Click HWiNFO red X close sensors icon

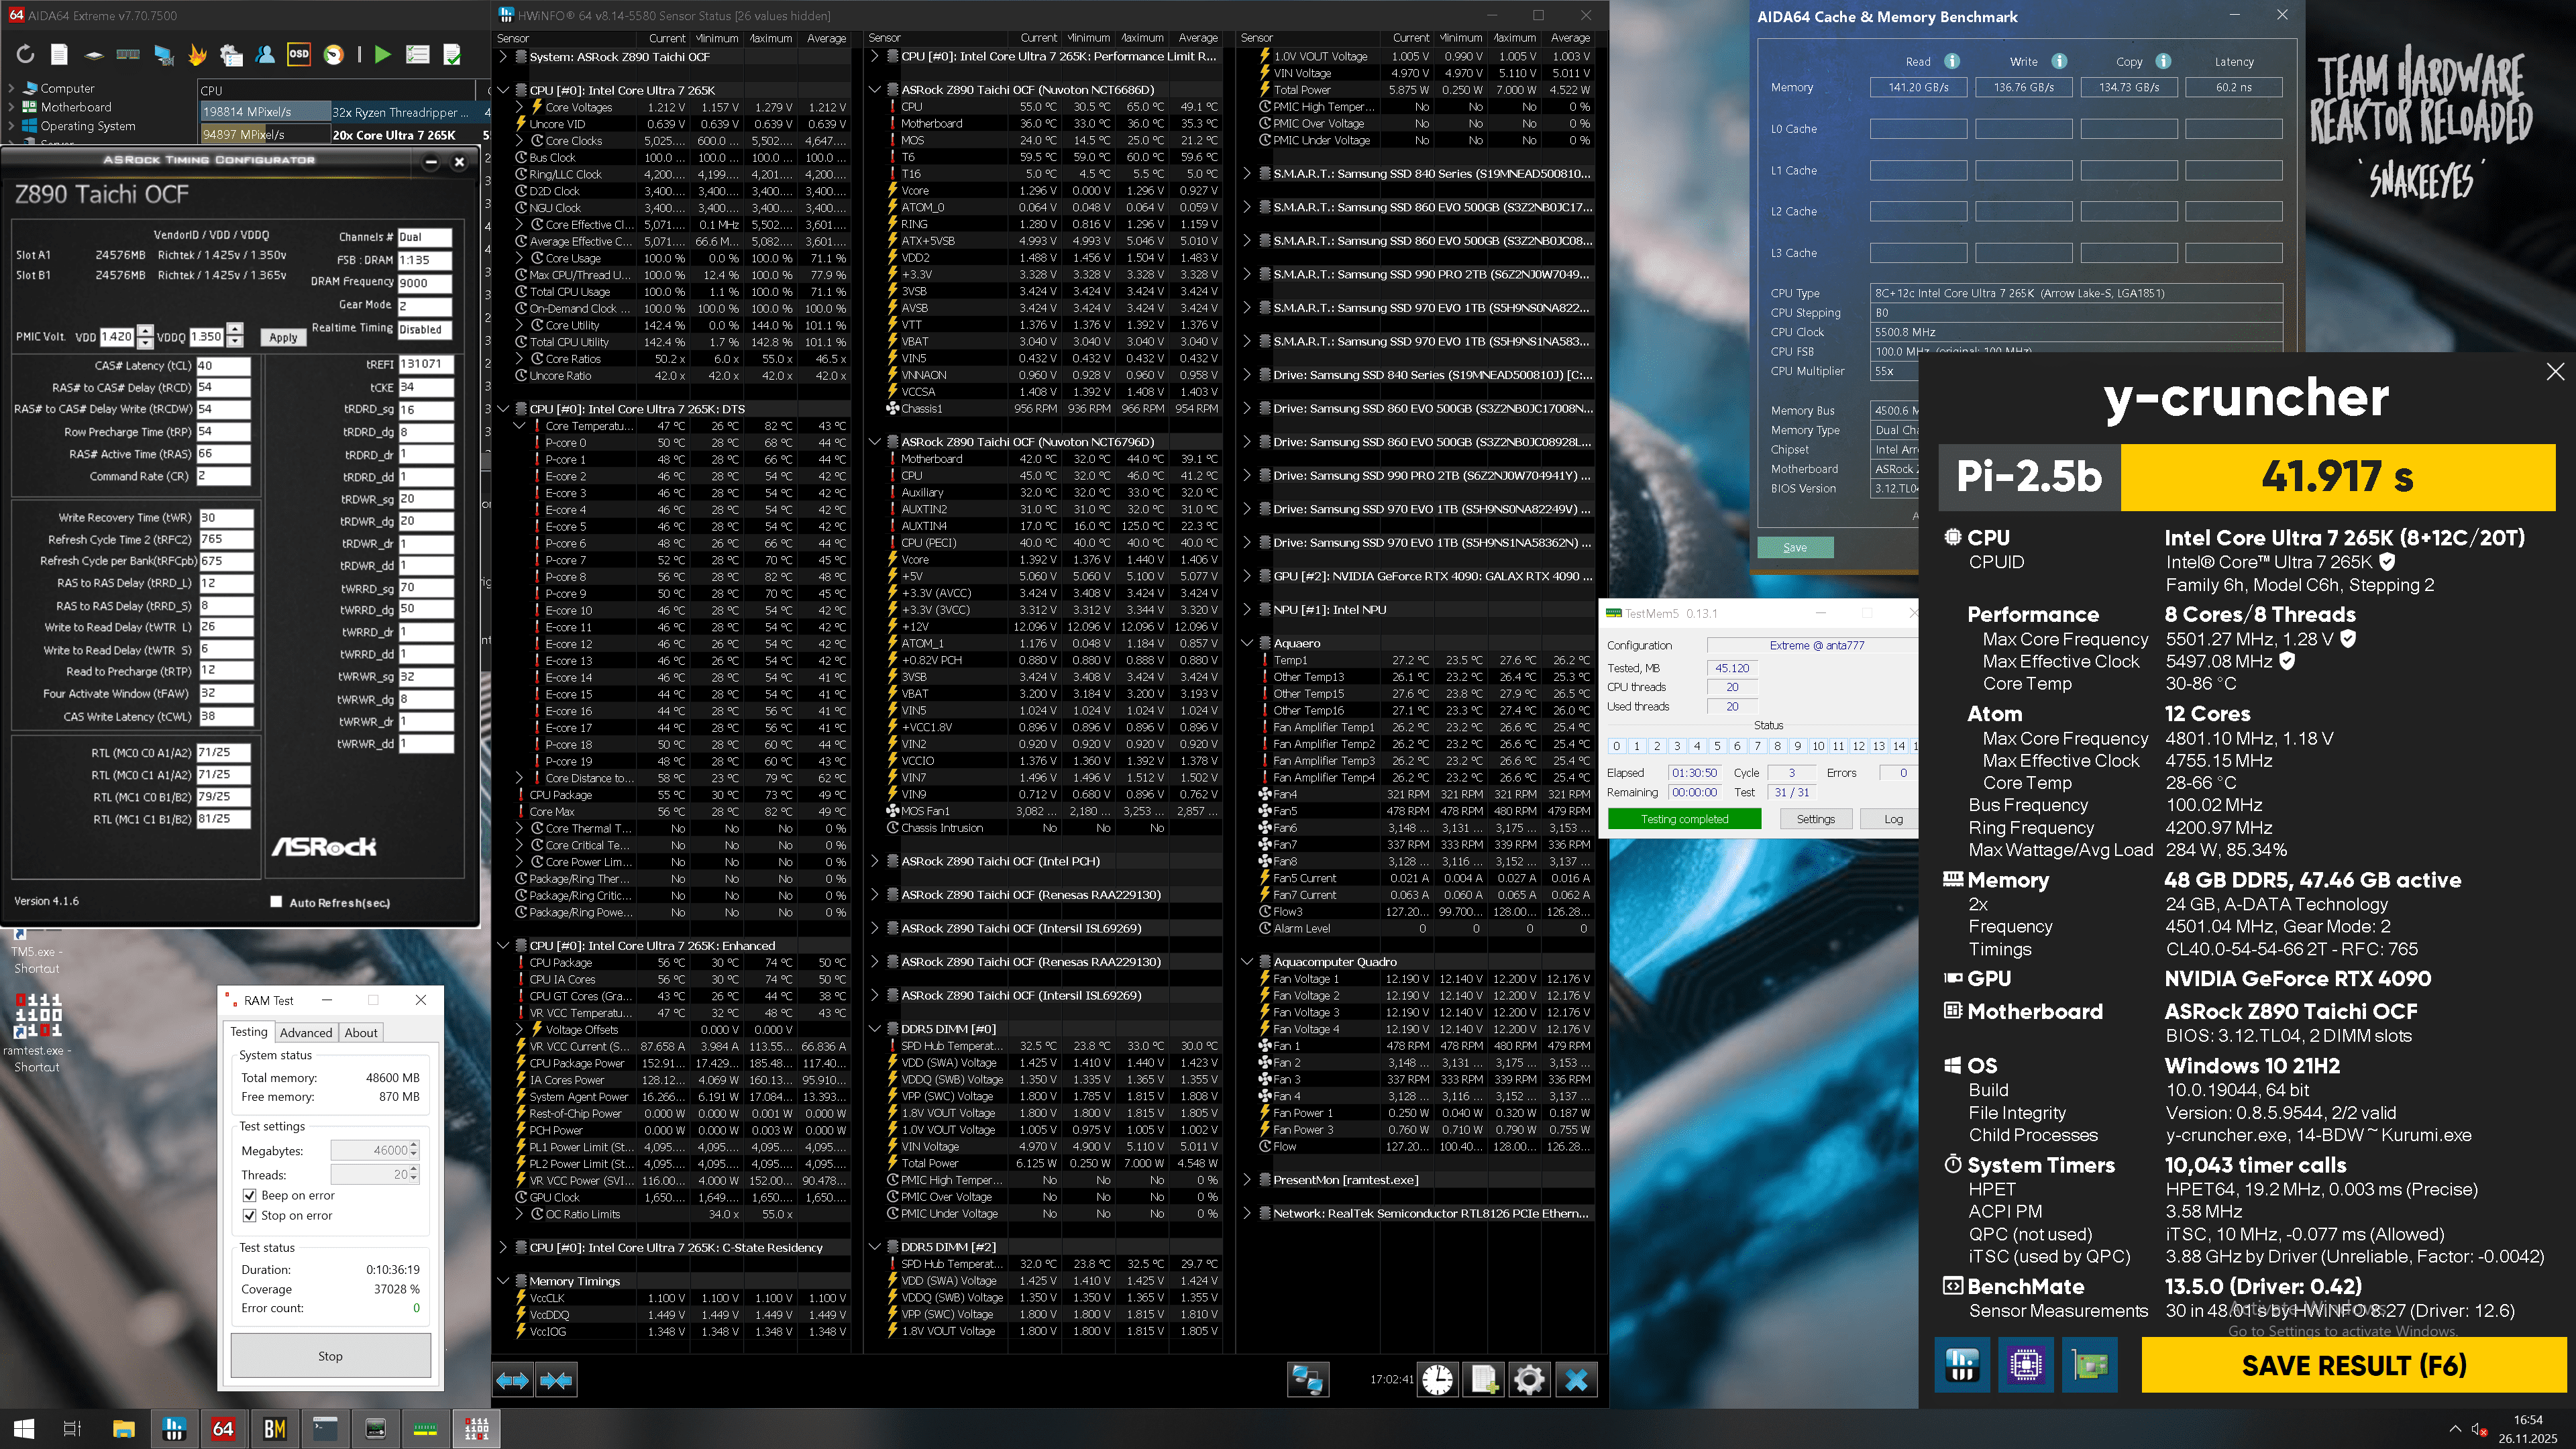pos(1576,1380)
